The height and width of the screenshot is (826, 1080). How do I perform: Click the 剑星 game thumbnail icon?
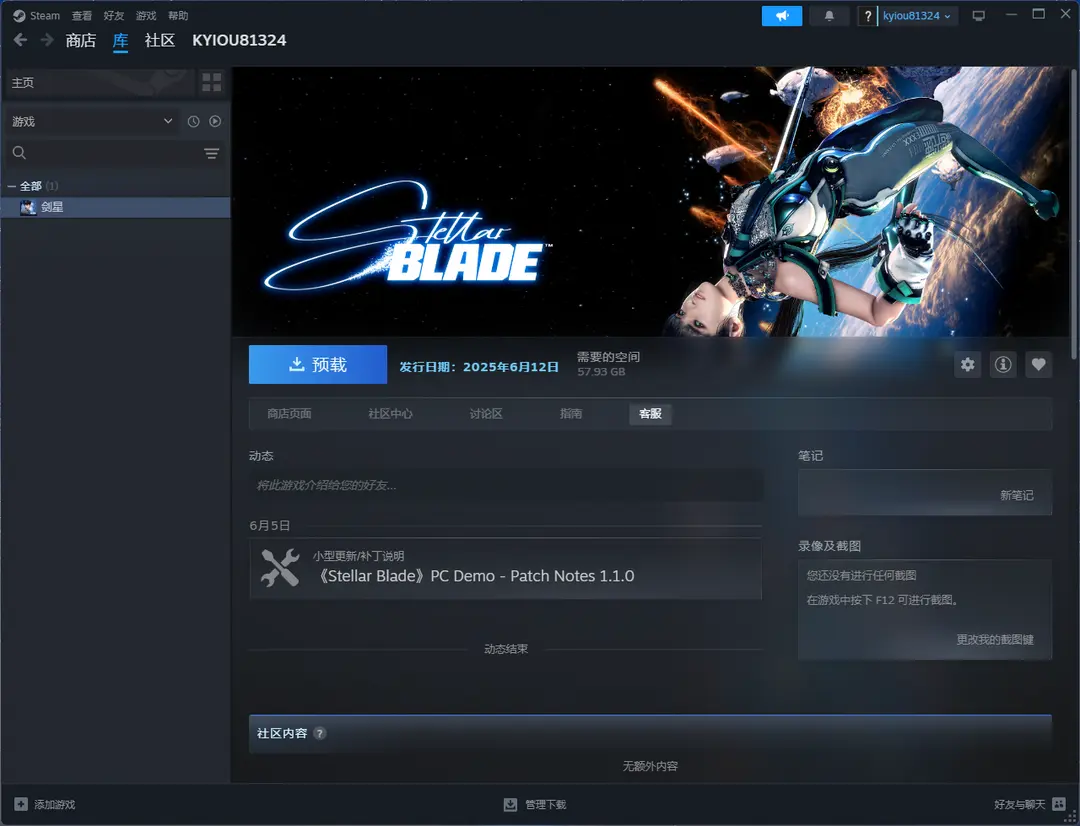coord(28,207)
